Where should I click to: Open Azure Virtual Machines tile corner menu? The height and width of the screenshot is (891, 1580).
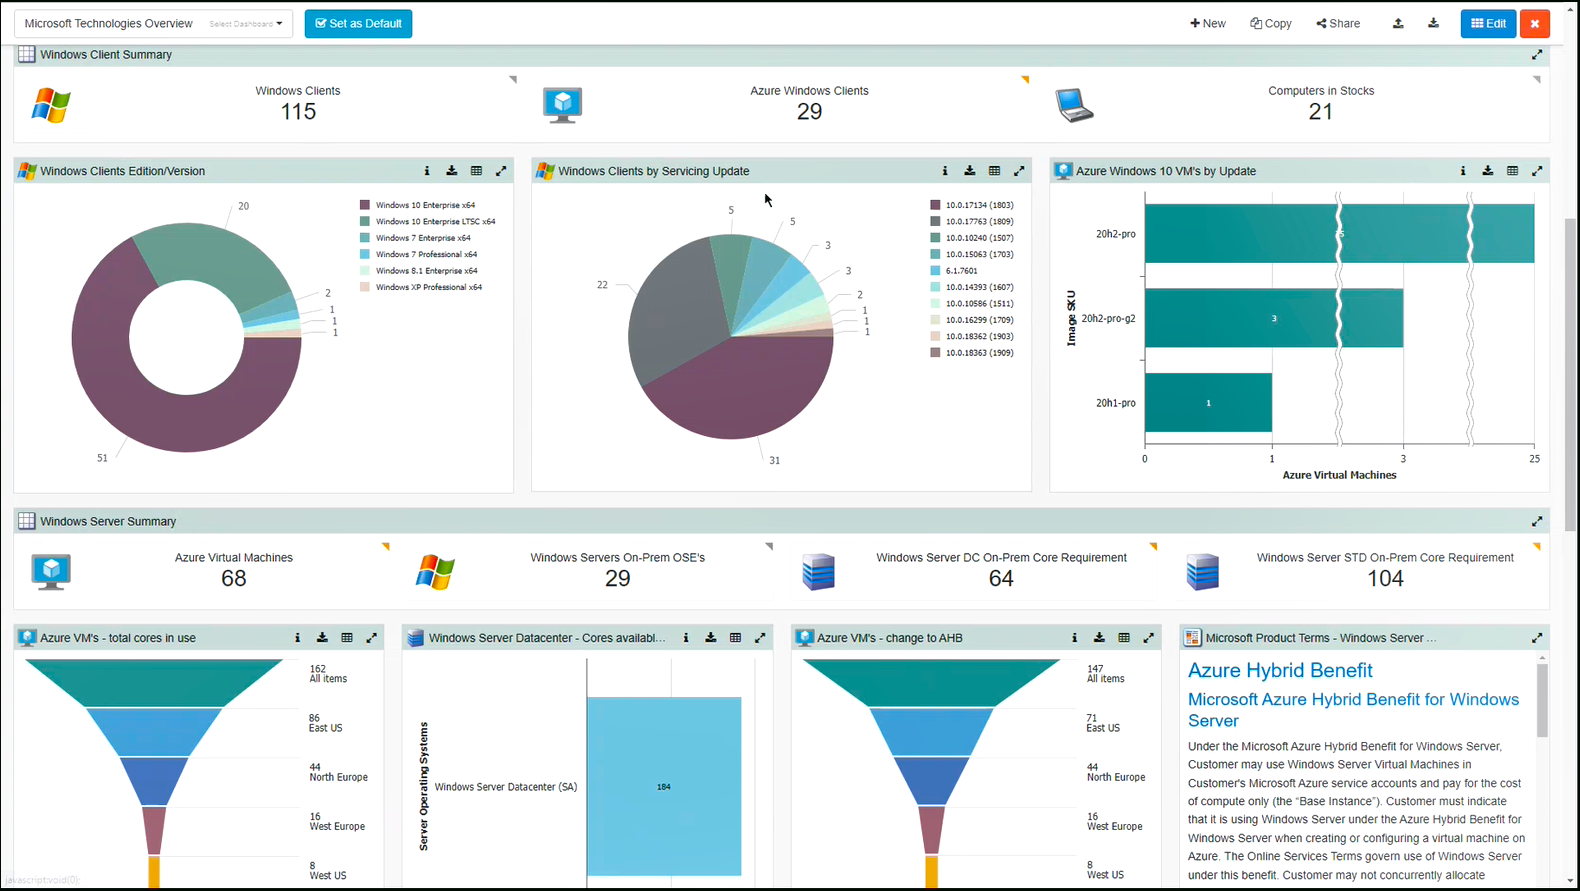385,547
